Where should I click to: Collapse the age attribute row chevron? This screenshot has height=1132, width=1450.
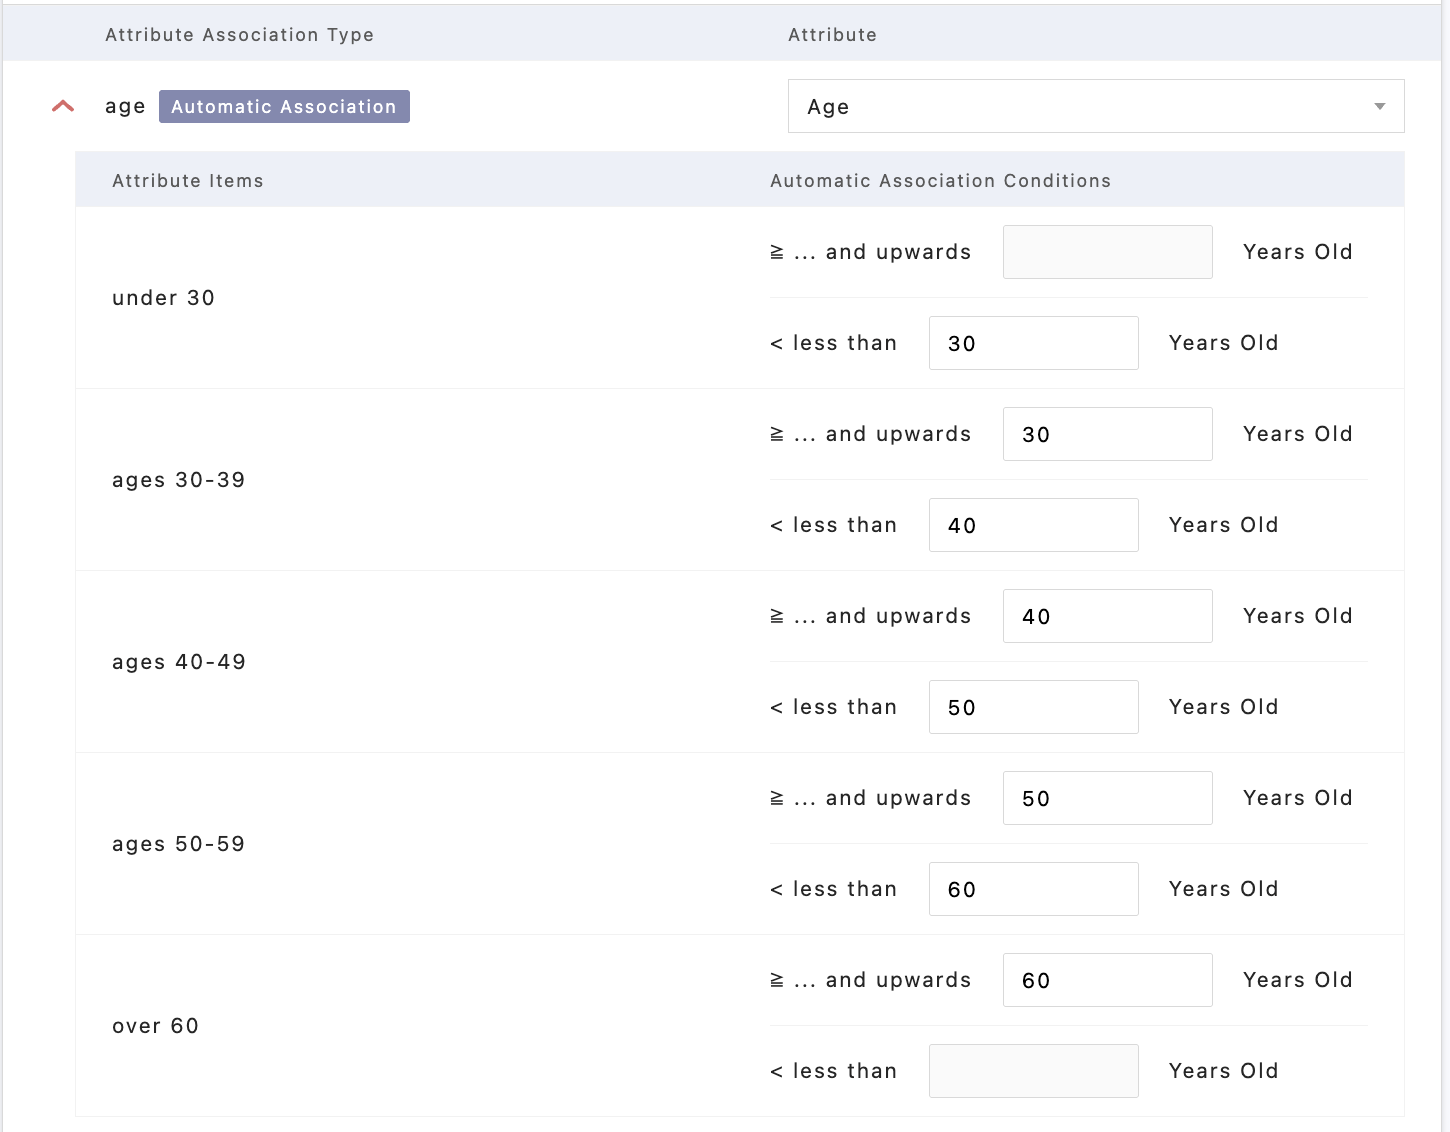point(63,106)
